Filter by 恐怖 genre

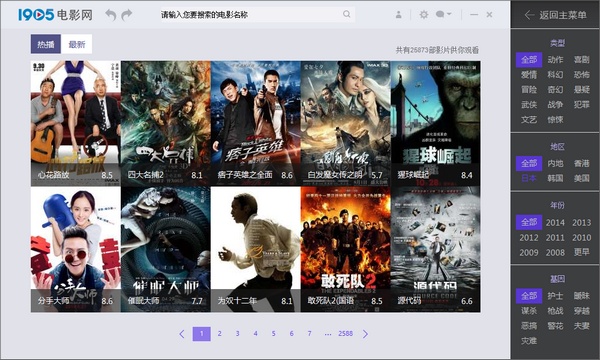582,75
